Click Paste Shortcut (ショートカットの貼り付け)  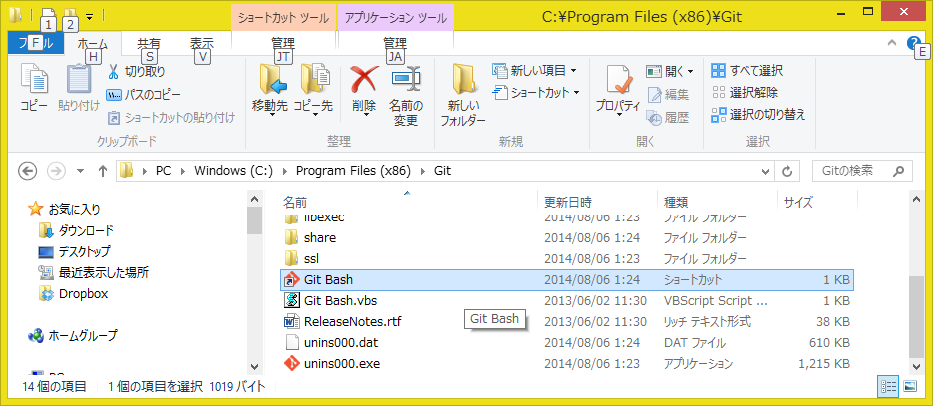[x=171, y=118]
